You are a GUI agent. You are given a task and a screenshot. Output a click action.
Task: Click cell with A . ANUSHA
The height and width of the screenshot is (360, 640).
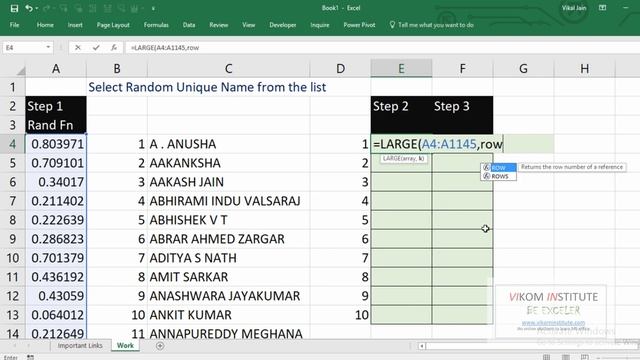coord(229,144)
